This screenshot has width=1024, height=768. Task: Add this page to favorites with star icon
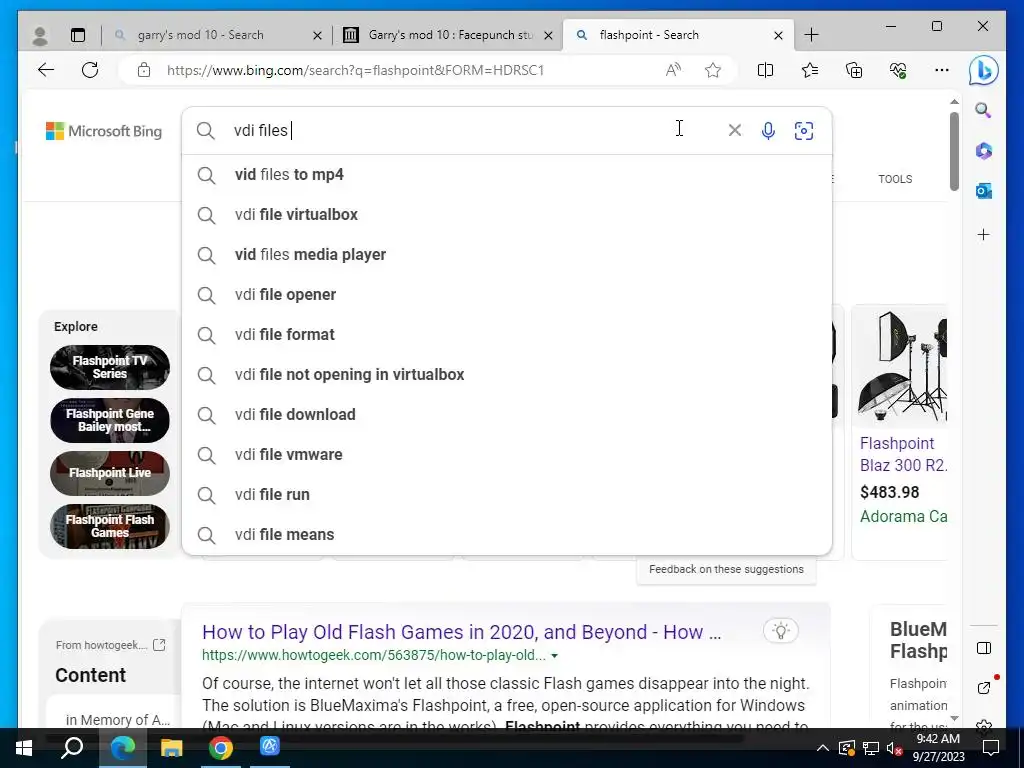coord(713,70)
